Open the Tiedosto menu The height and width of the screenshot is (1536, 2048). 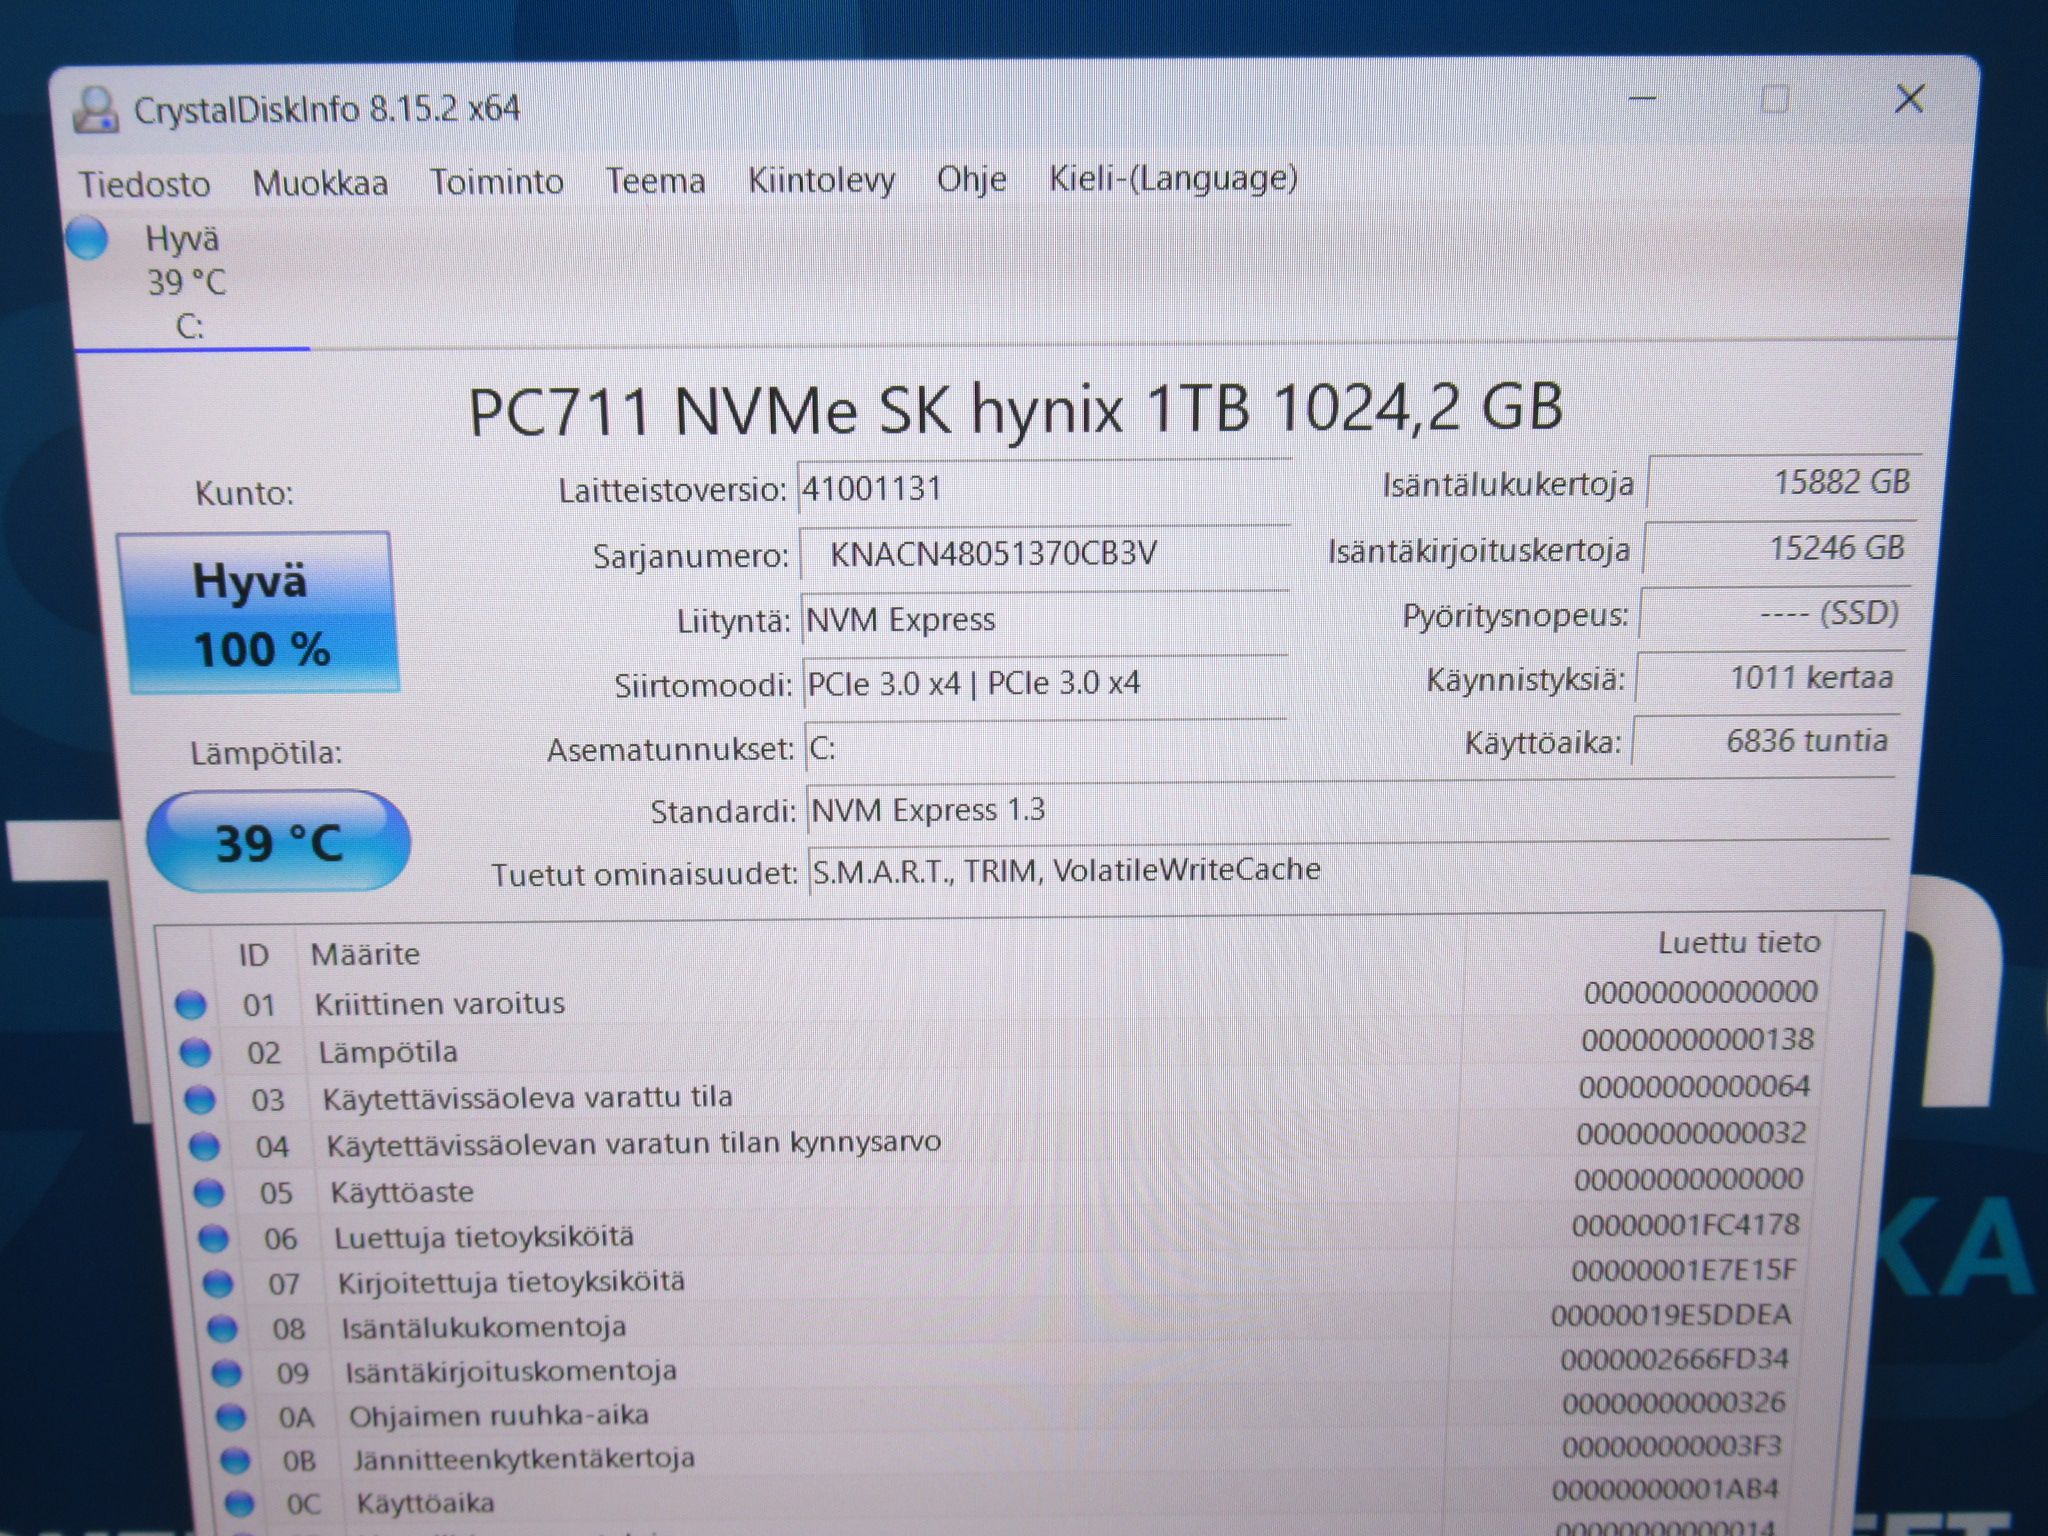point(145,184)
